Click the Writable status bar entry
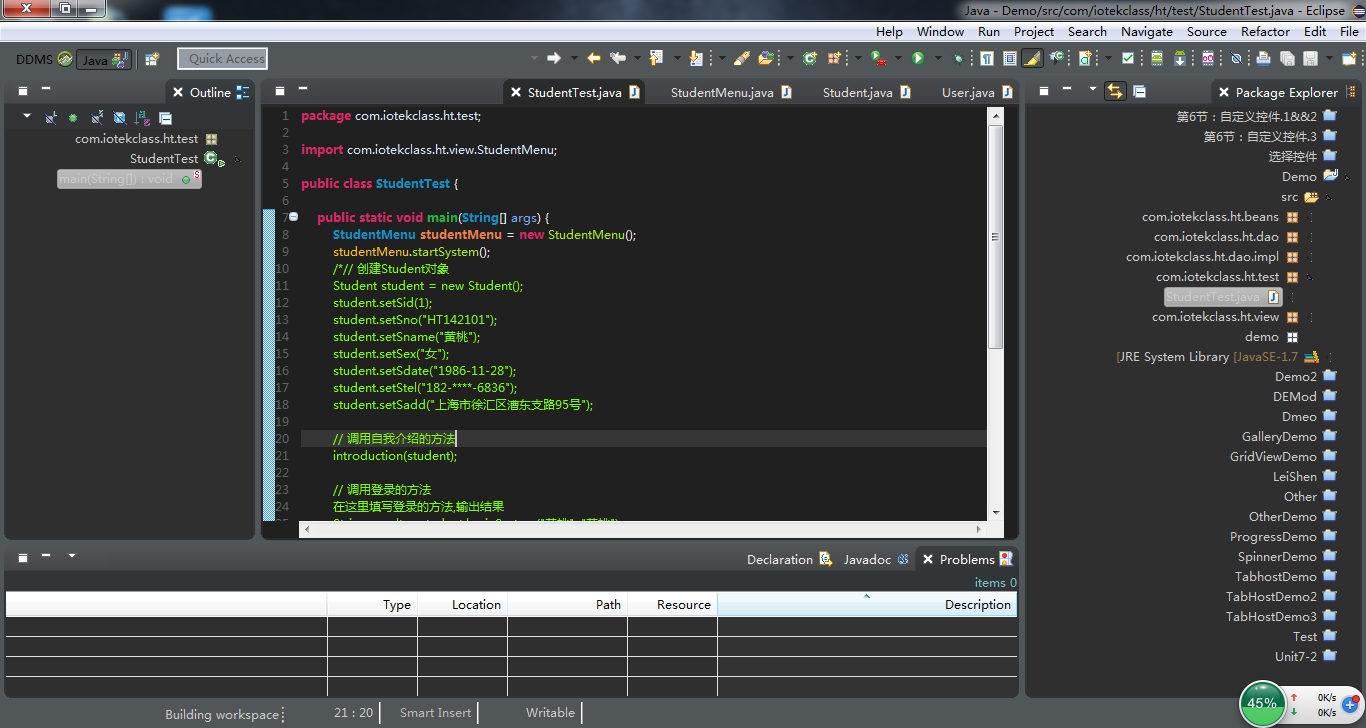Image resolution: width=1366 pixels, height=728 pixels. (550, 713)
